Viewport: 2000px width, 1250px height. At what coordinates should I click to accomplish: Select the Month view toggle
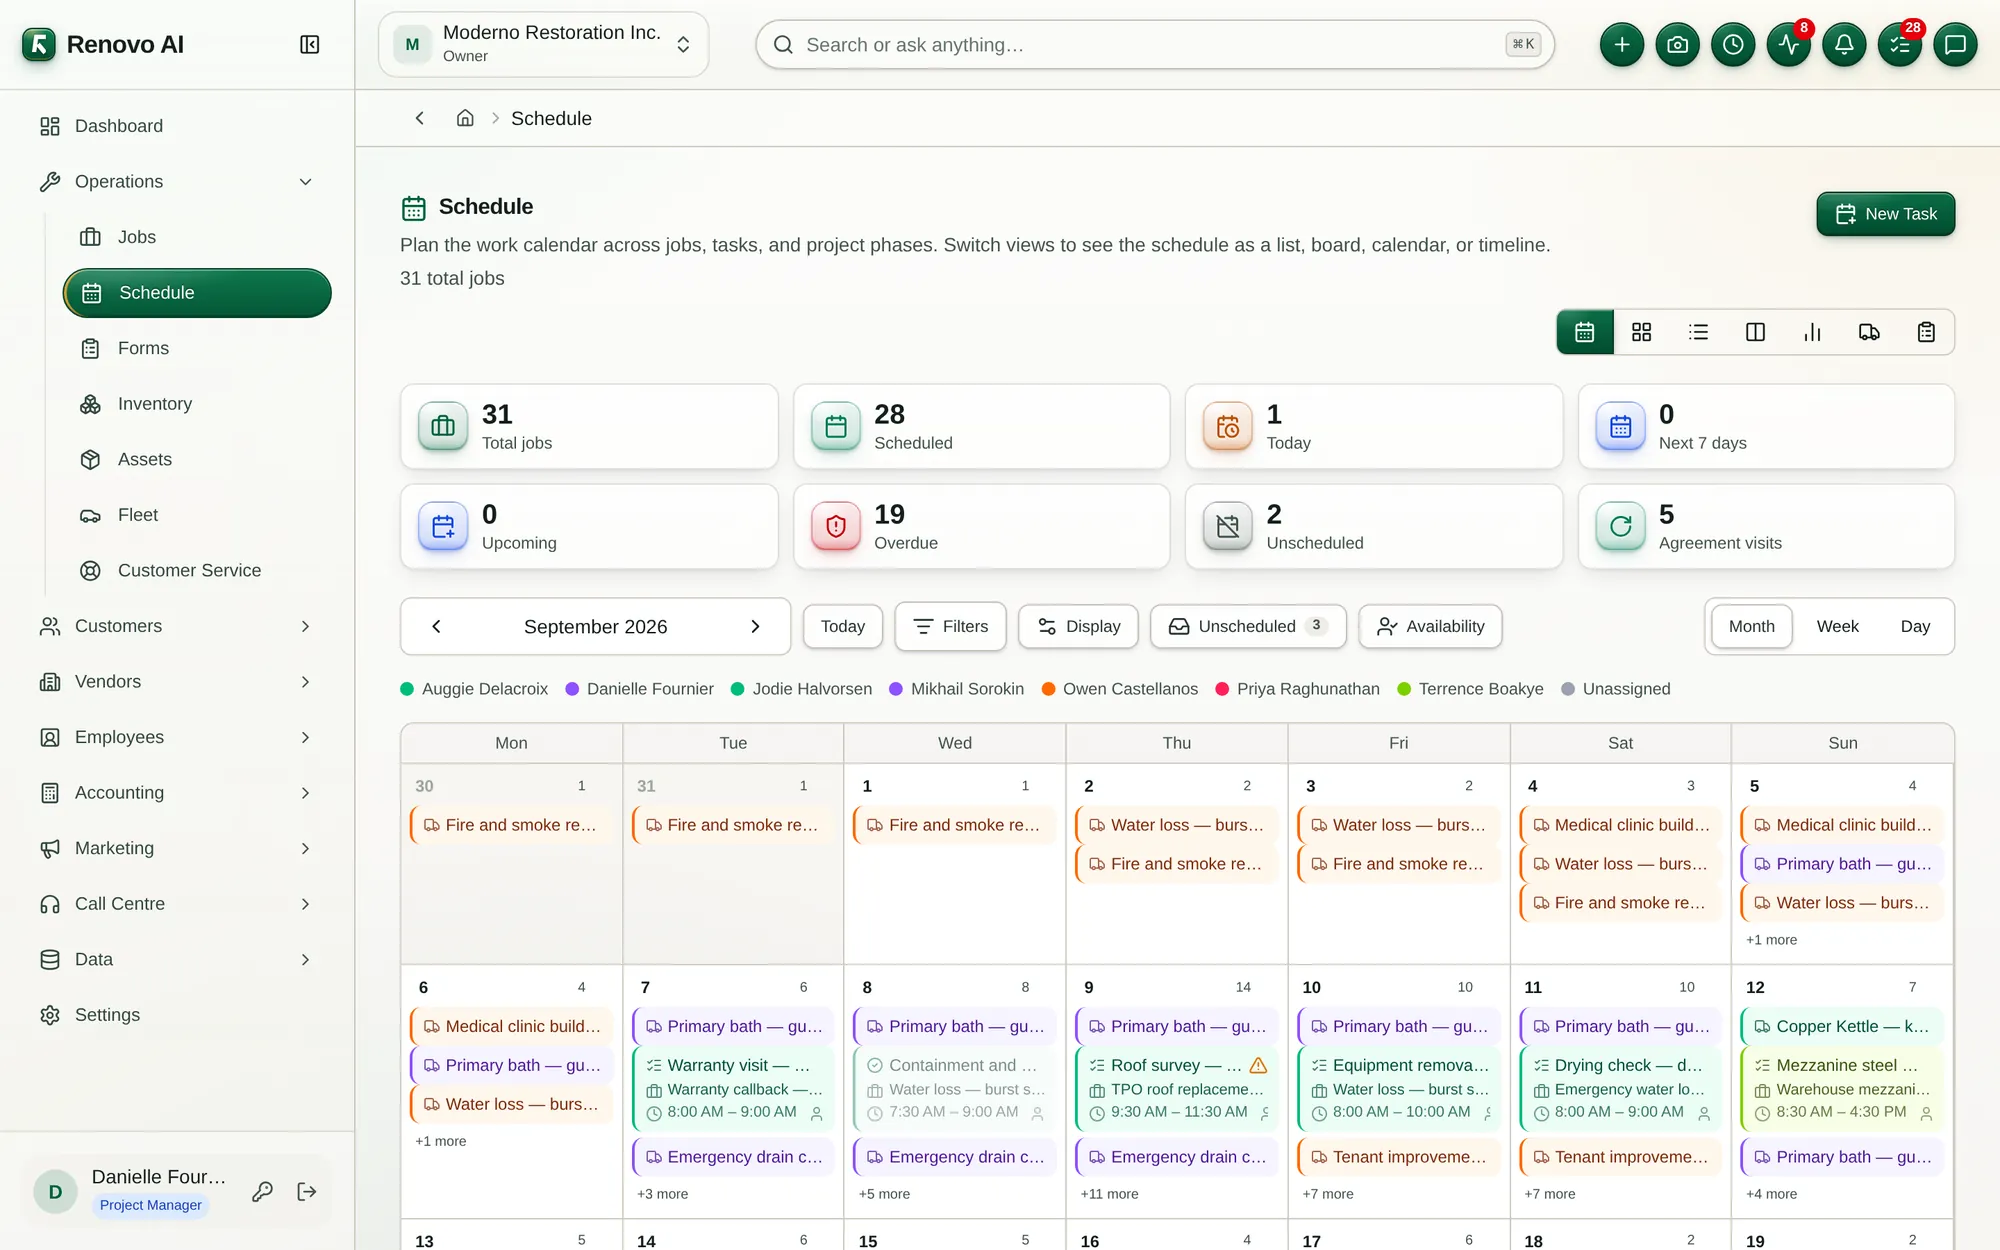point(1751,626)
